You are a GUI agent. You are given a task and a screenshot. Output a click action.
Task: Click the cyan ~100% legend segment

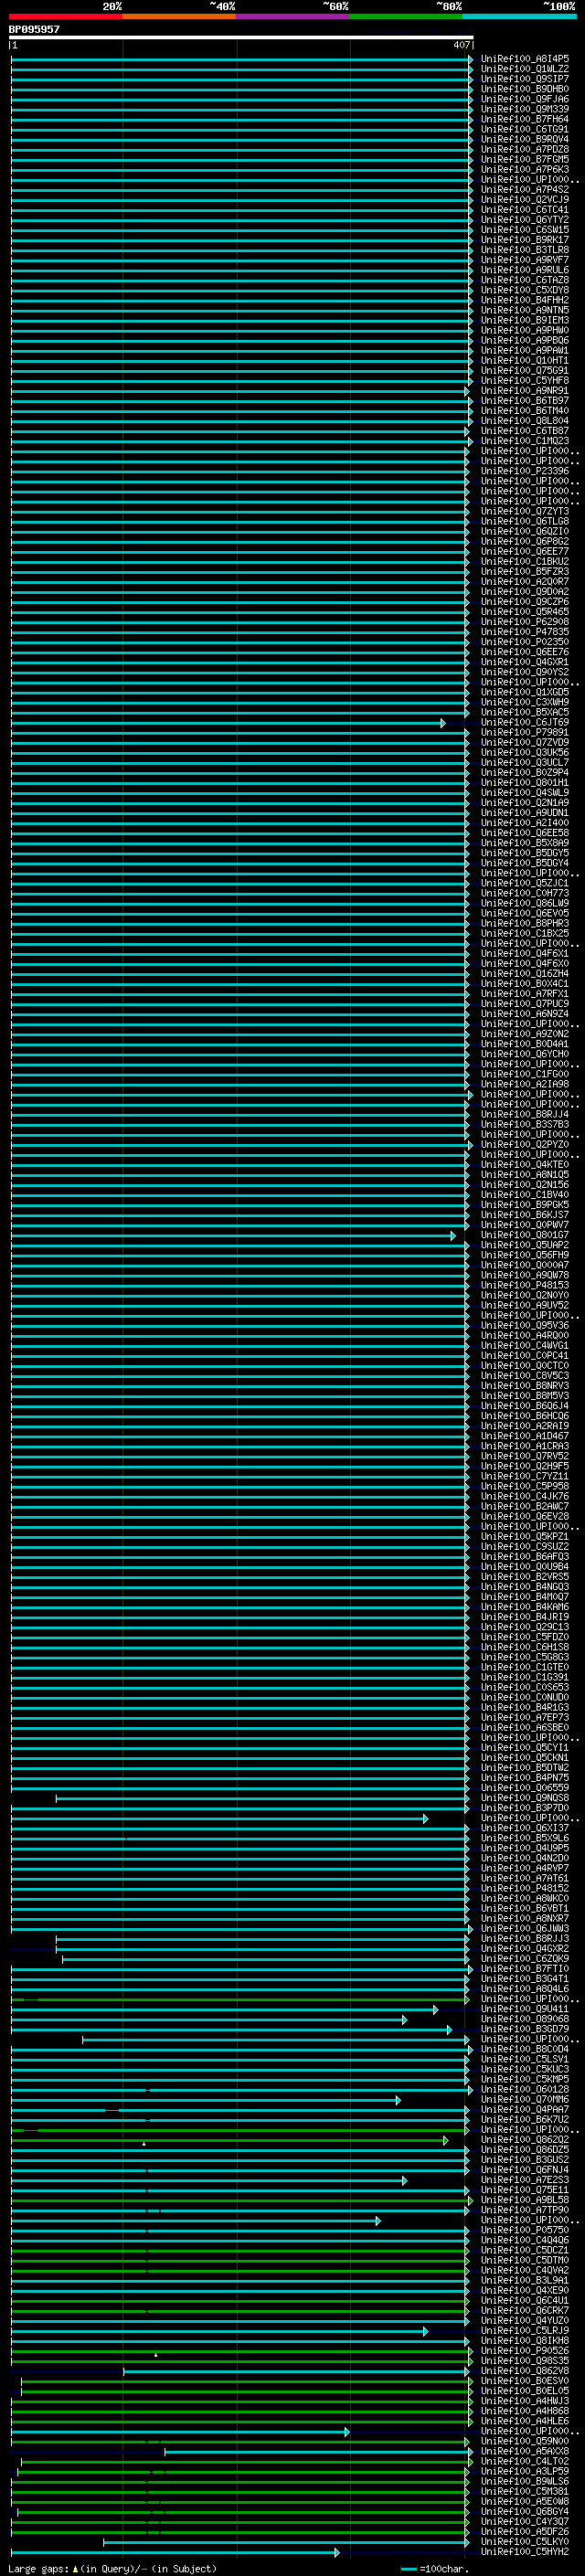tap(519, 16)
